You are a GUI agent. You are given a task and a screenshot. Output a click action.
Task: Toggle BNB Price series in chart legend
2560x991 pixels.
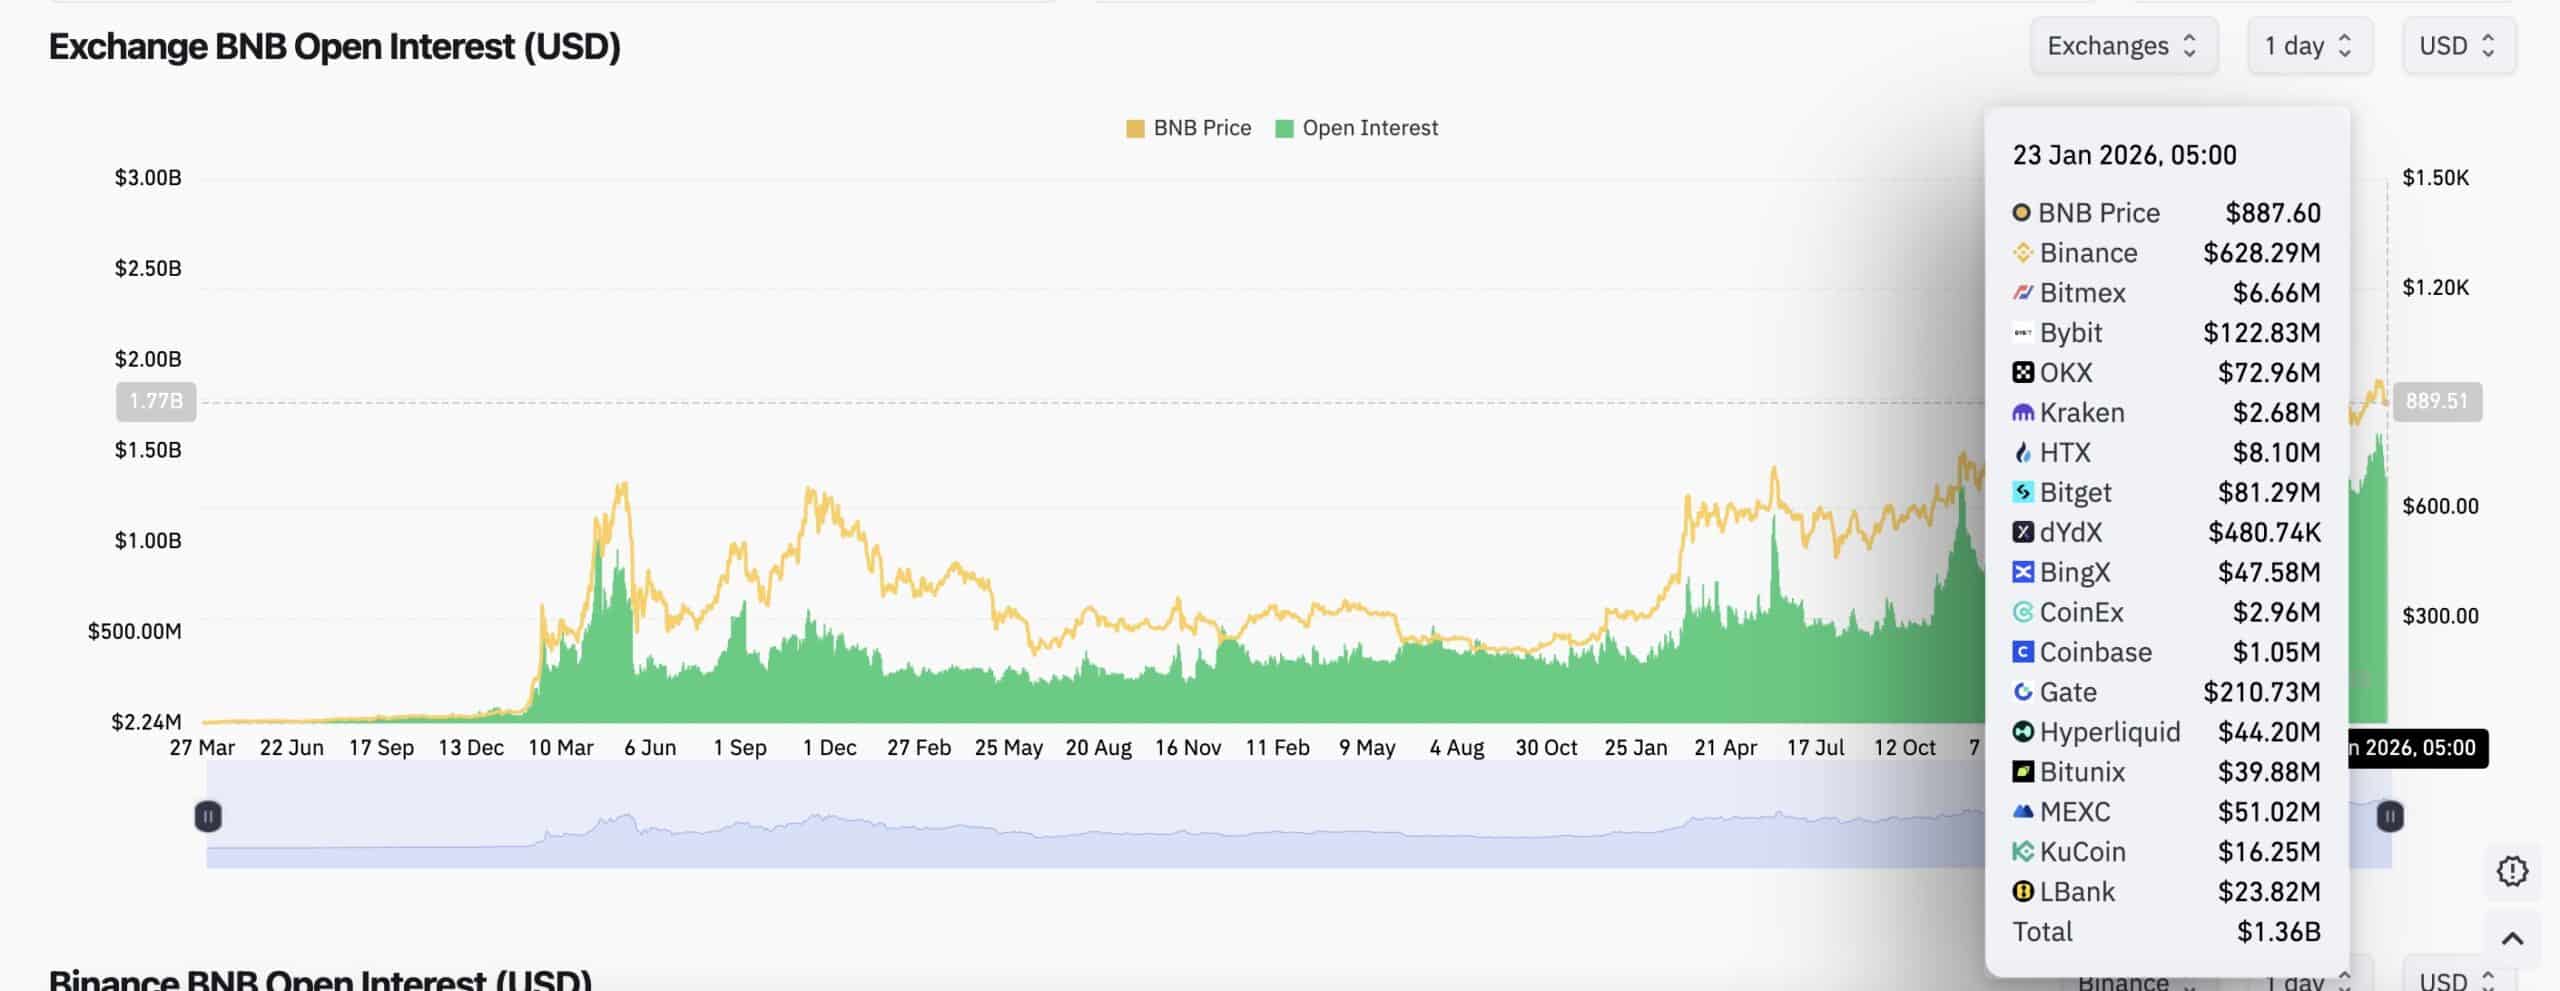[x=1188, y=128]
